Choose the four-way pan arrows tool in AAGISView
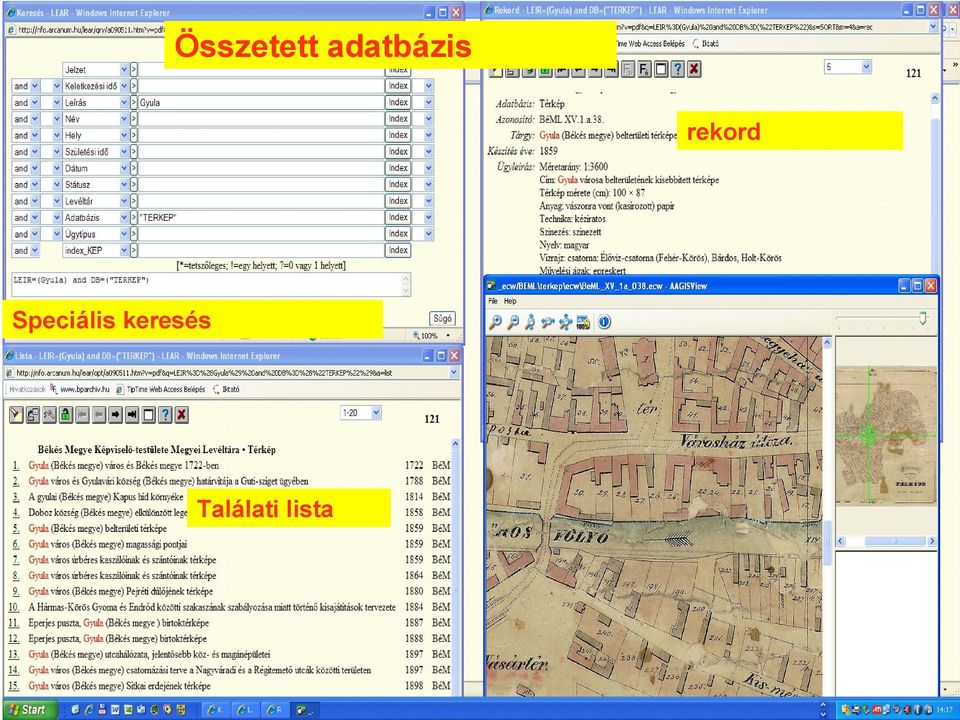 (x=565, y=322)
